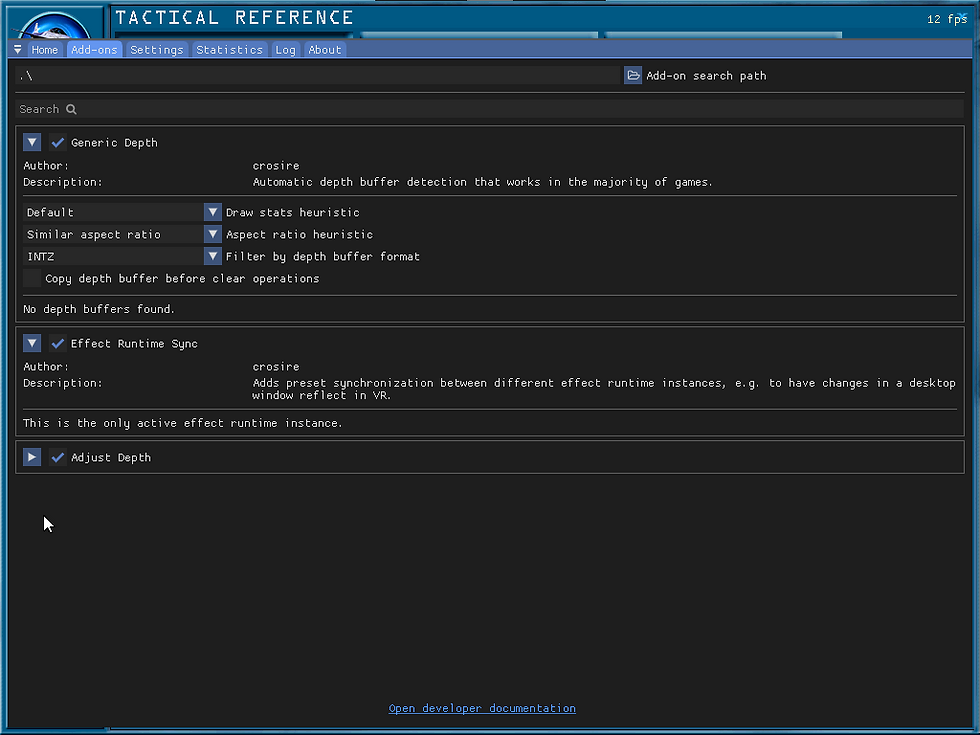Go to the Statistics tab

229,49
